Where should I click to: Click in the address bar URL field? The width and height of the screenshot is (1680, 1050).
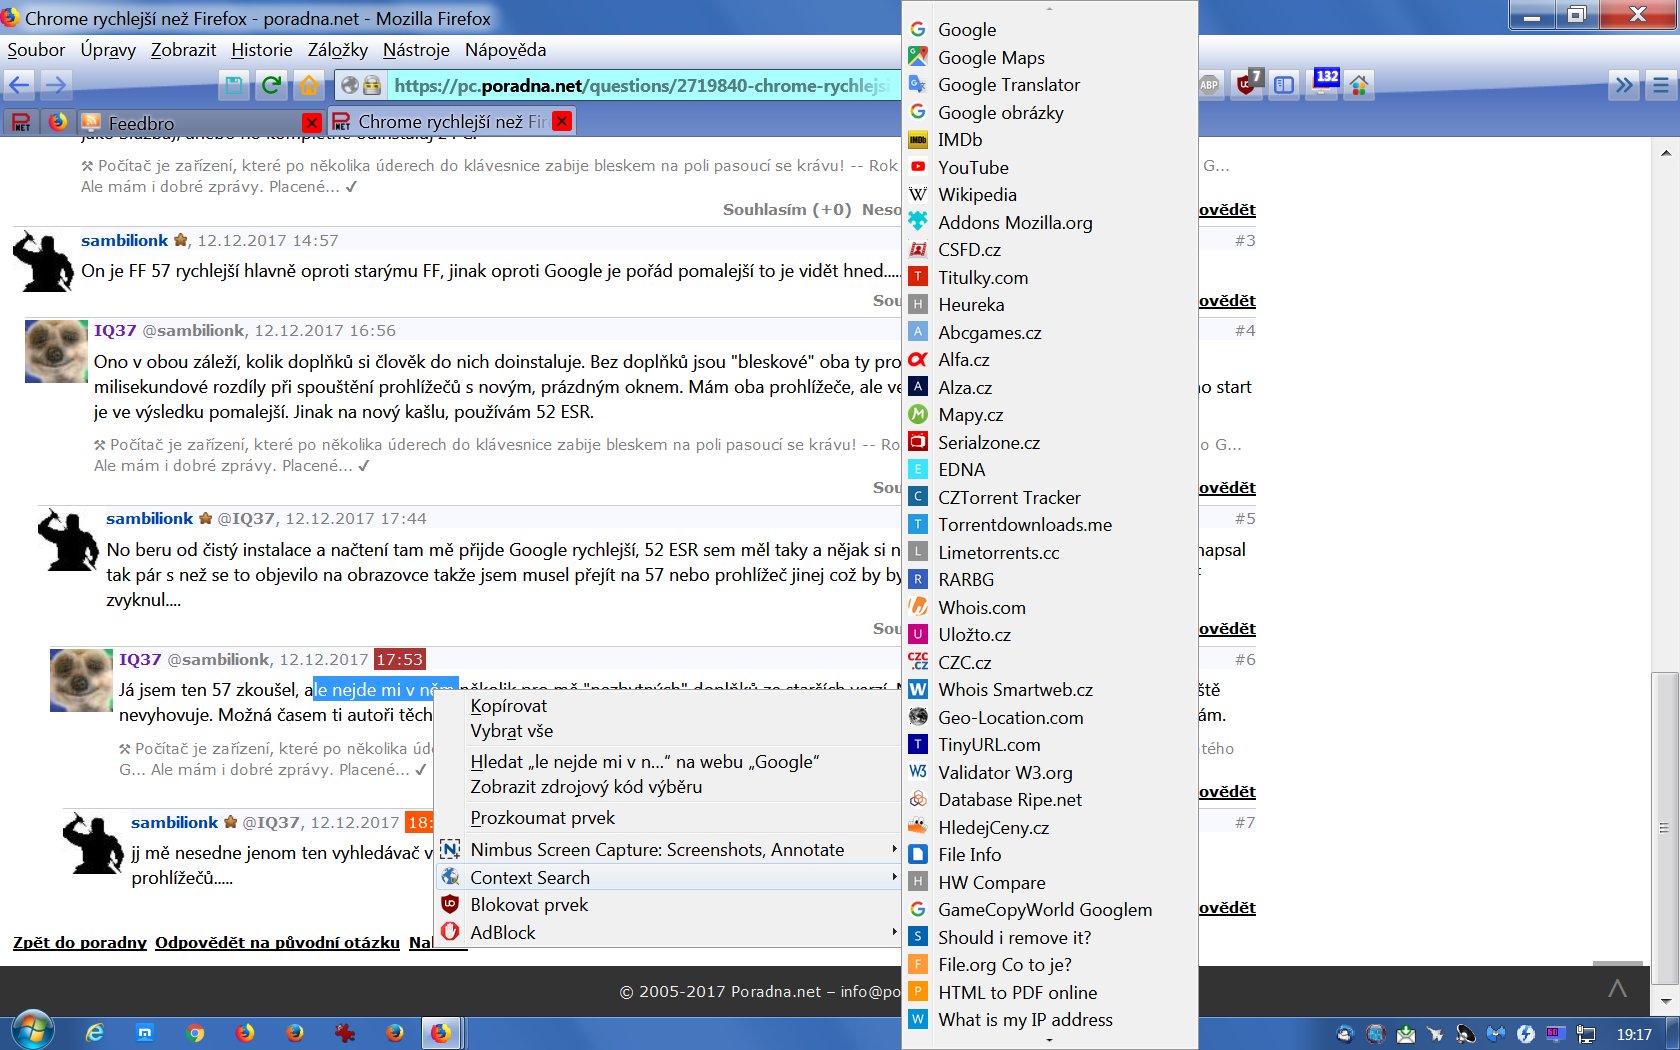coord(640,86)
